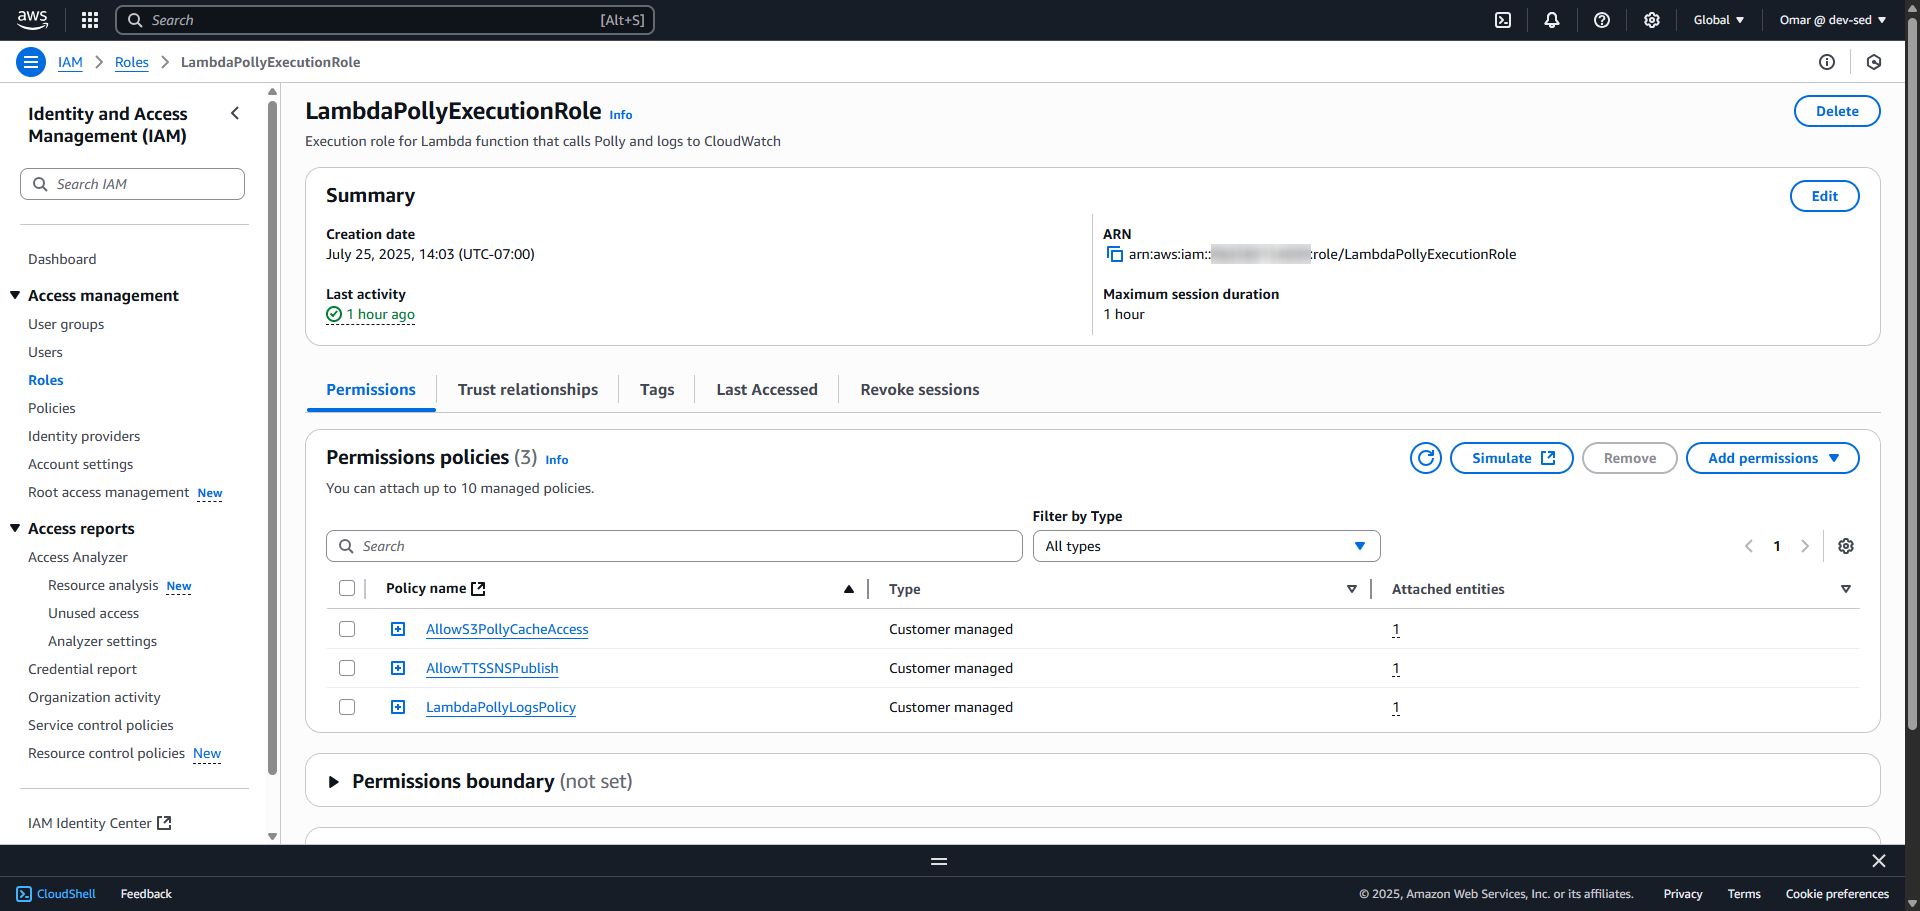Click the top console Search bar
Image resolution: width=1920 pixels, height=911 pixels.
[x=385, y=20]
